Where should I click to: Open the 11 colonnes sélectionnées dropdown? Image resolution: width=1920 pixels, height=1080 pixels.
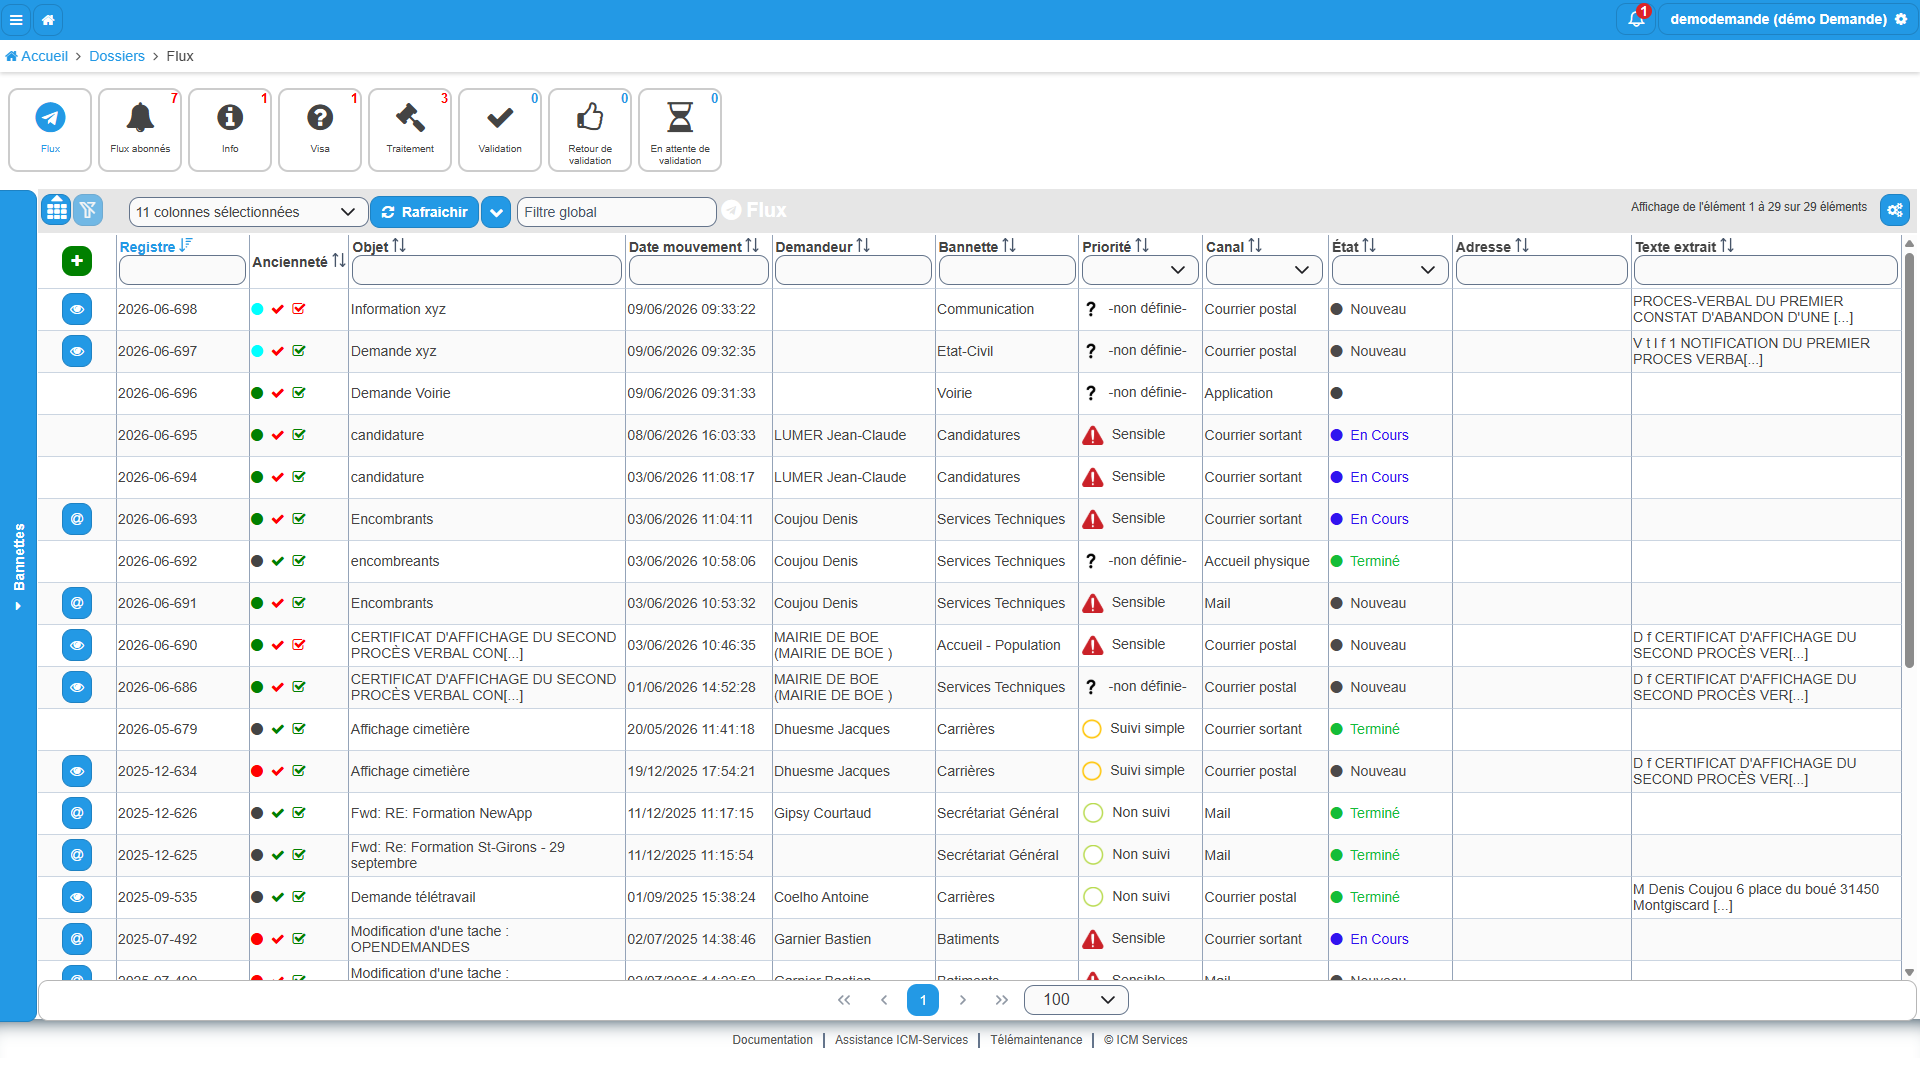(247, 212)
